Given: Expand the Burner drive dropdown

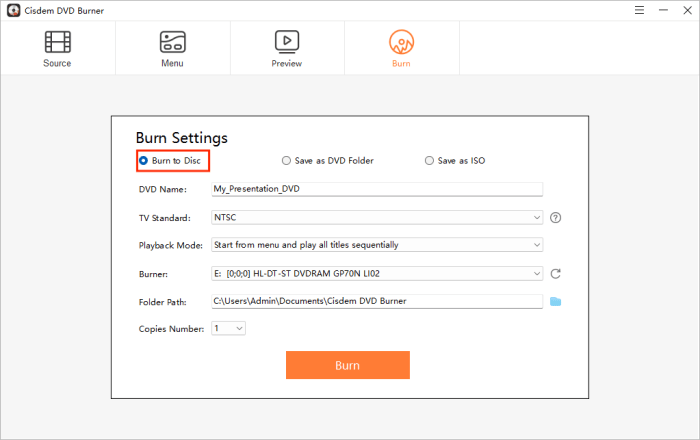Looking at the screenshot, I should (x=376, y=273).
